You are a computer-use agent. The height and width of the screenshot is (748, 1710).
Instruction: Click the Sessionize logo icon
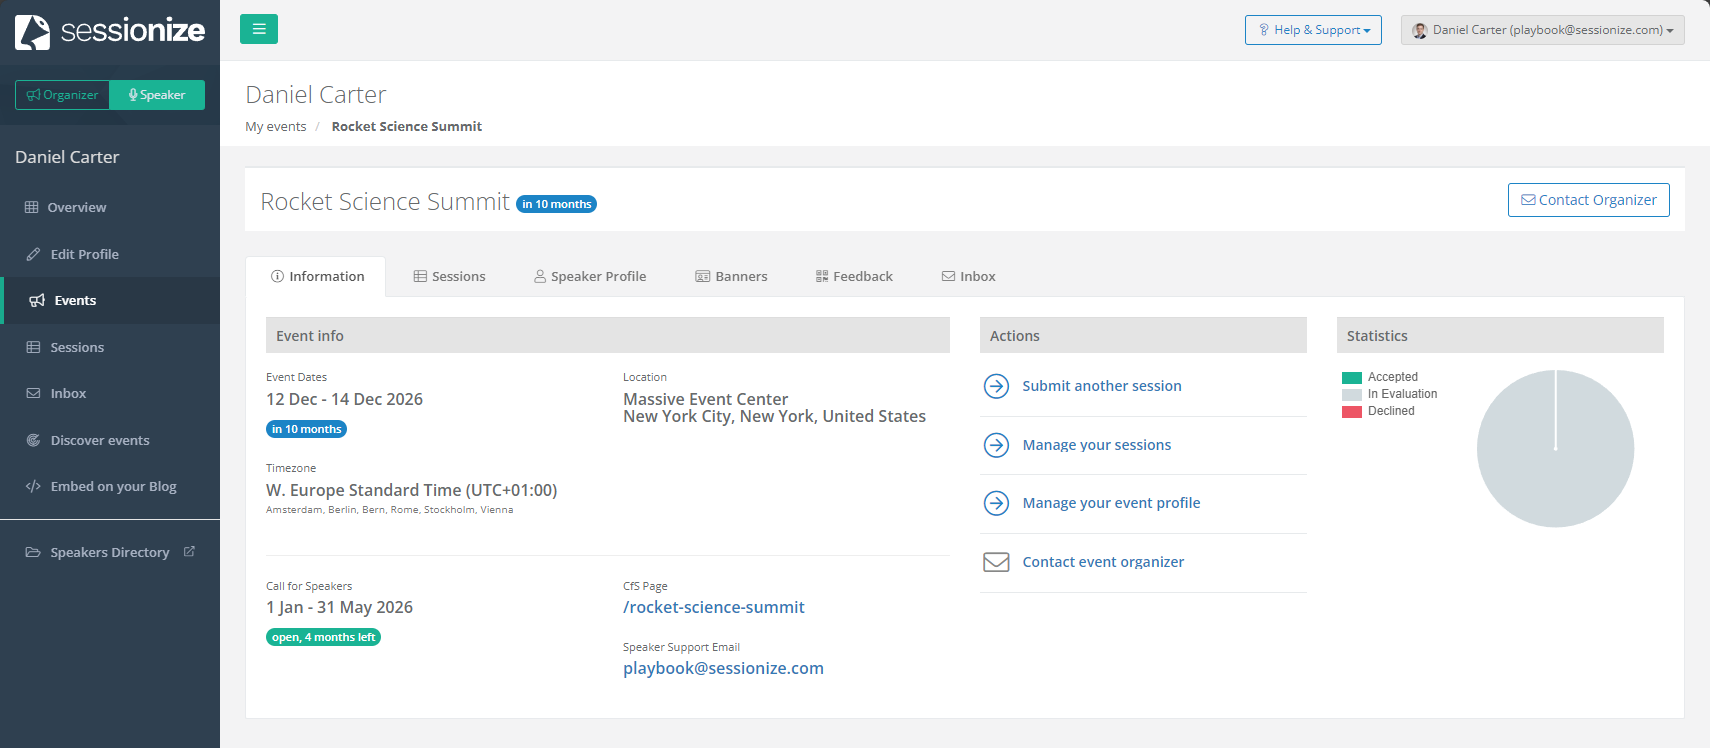pyautogui.click(x=33, y=32)
